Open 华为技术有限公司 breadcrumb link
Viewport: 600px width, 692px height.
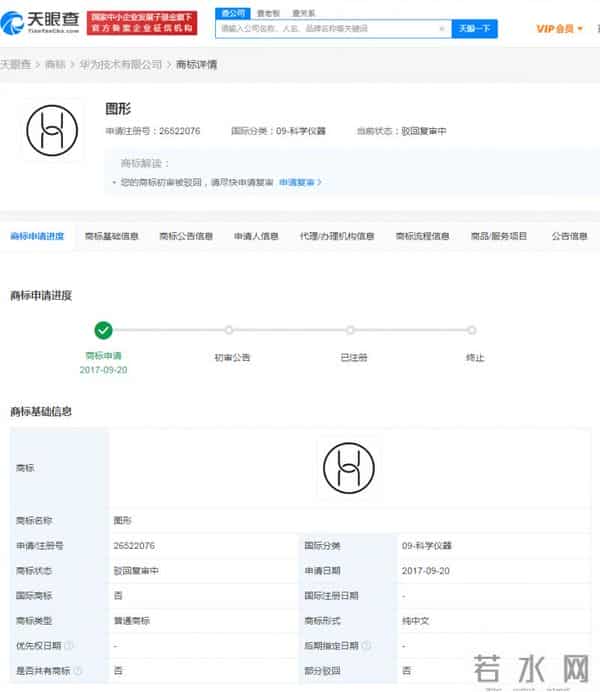(x=121, y=64)
